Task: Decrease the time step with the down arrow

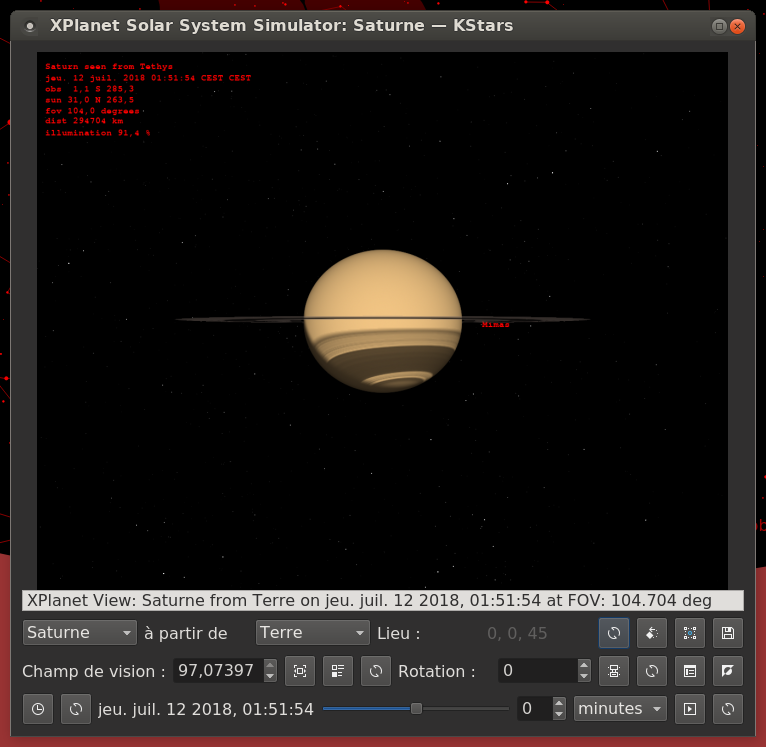Action: pos(559,714)
